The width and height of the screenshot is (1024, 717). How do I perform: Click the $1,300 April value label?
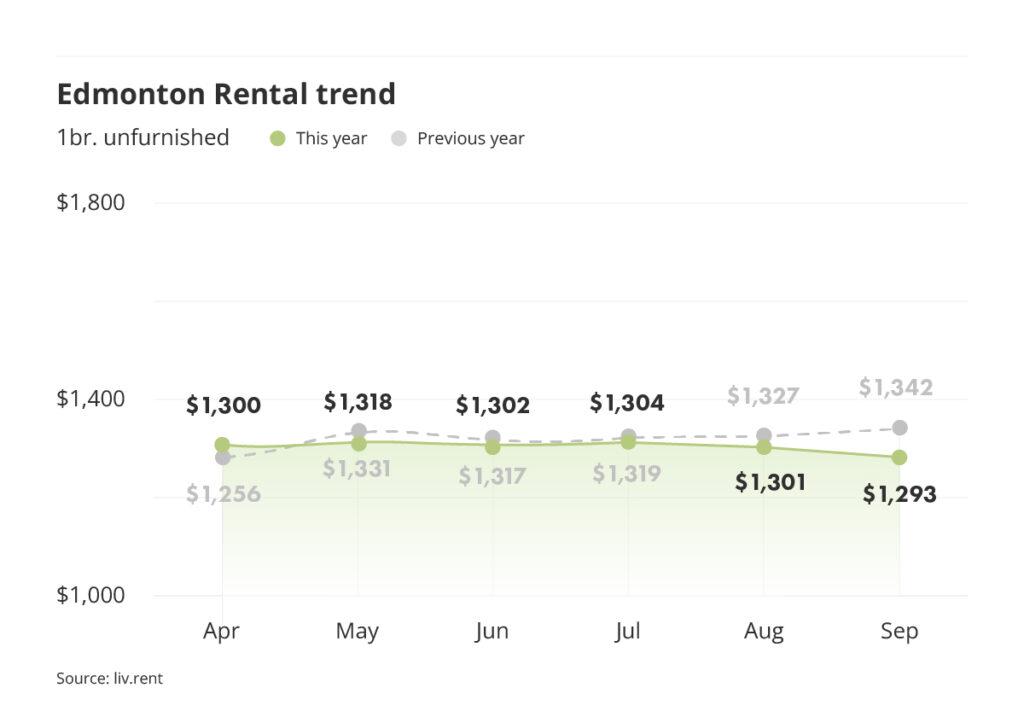[223, 405]
